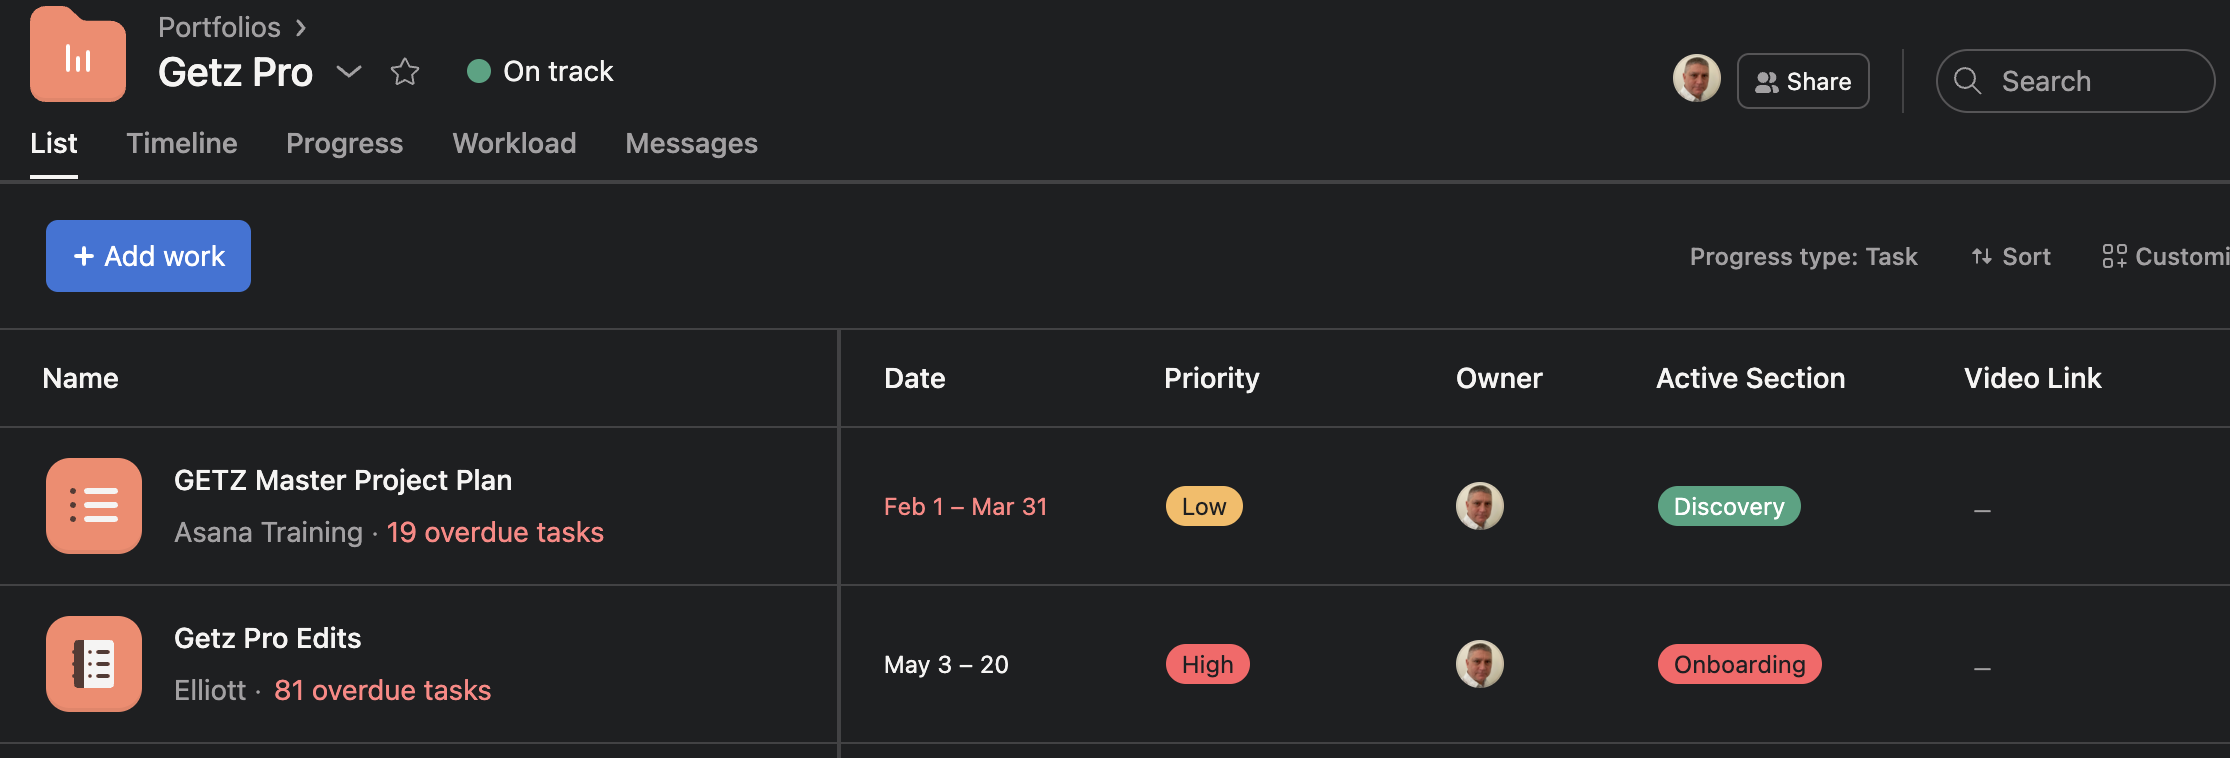Viewport: 2230px width, 758px height.
Task: Open the GETZ Master Project Plan project icon
Action: coord(93,506)
